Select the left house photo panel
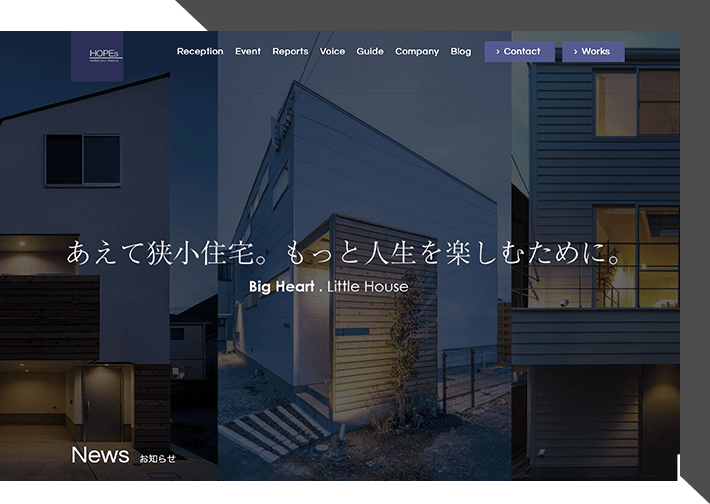The height and width of the screenshot is (504, 710). (109, 256)
